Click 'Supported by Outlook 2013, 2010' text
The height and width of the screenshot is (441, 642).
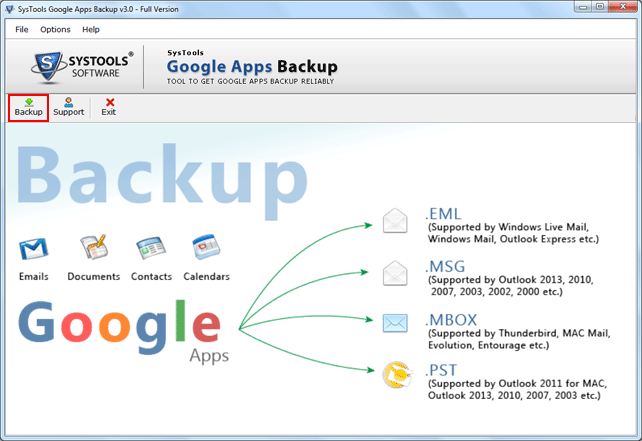[x=511, y=280]
